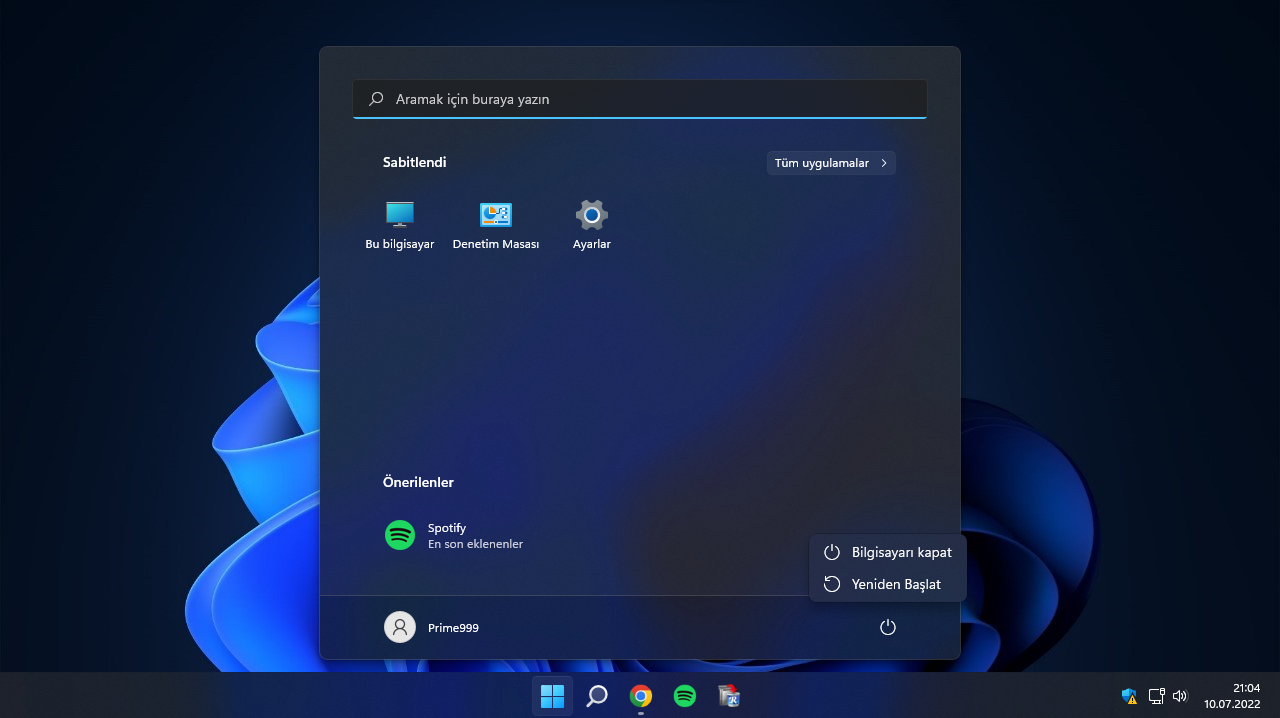1280x718 pixels.
Task: Click the power button in Start menu
Action: [888, 628]
